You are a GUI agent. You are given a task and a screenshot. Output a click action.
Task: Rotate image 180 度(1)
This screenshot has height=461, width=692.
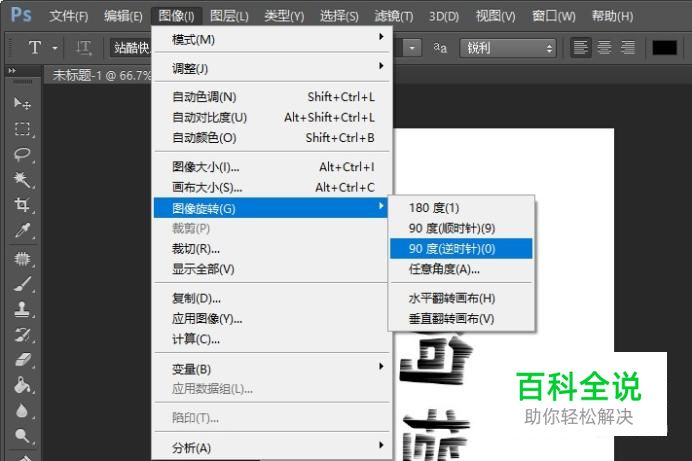pyautogui.click(x=461, y=207)
